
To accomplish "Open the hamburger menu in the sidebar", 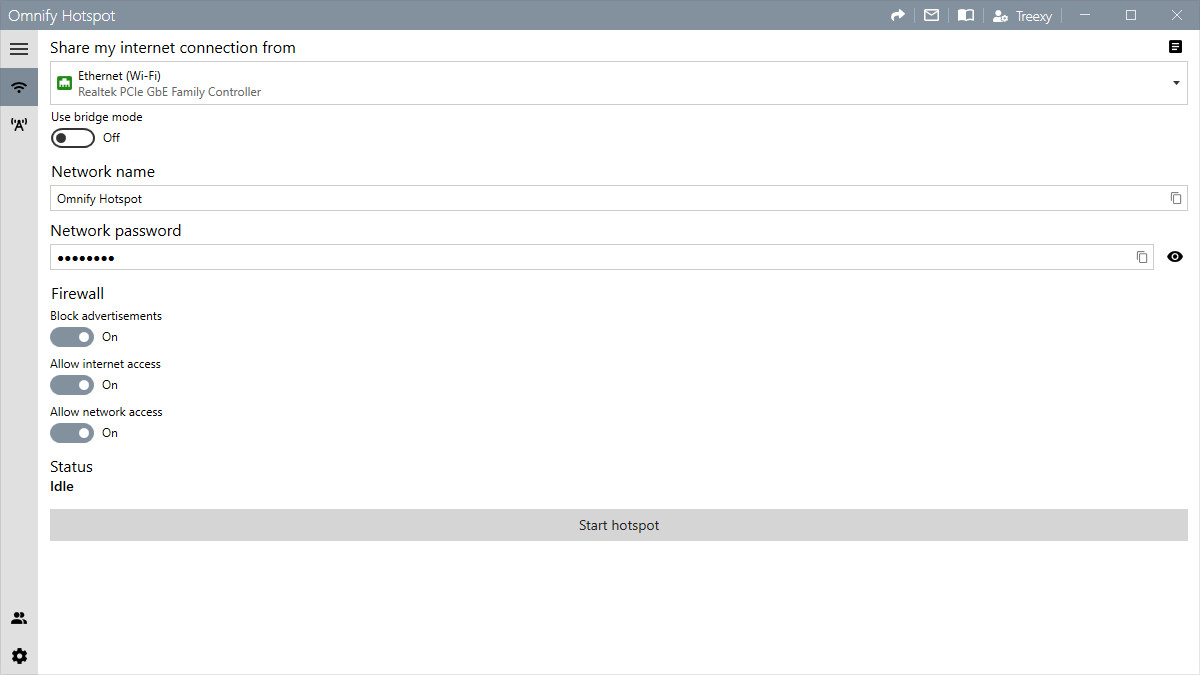I will 19,48.
